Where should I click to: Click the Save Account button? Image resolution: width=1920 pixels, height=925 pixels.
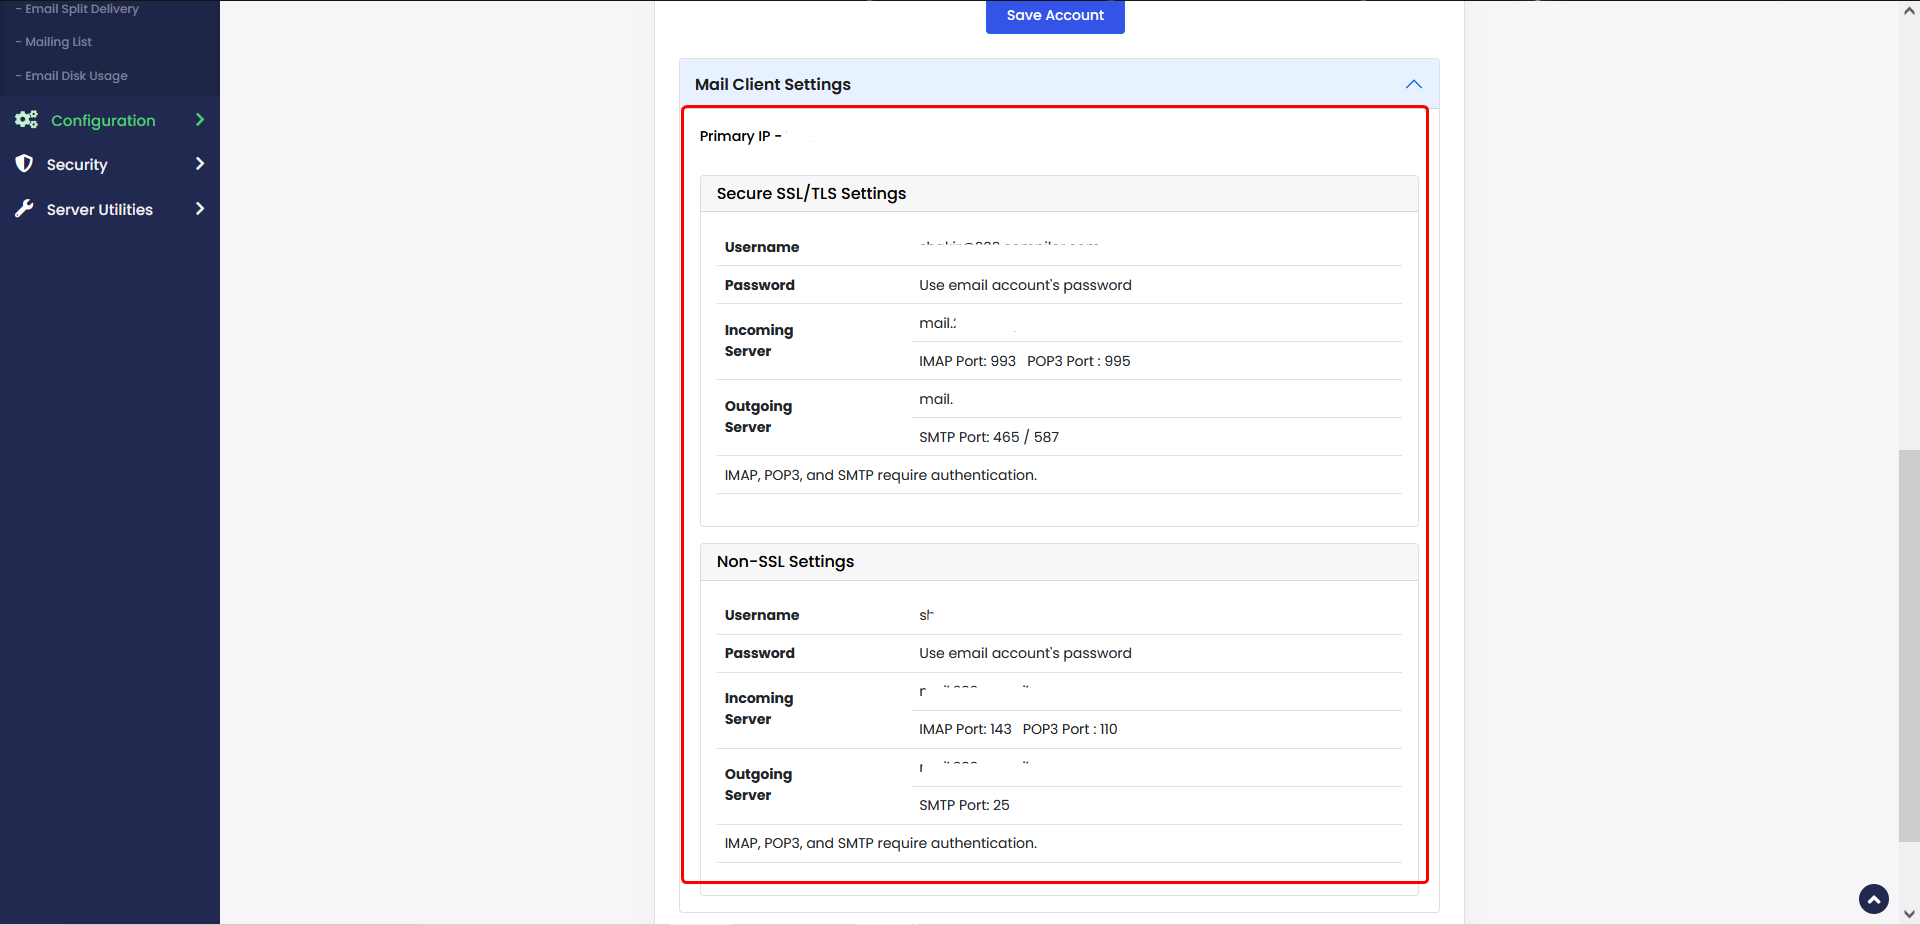1055,16
